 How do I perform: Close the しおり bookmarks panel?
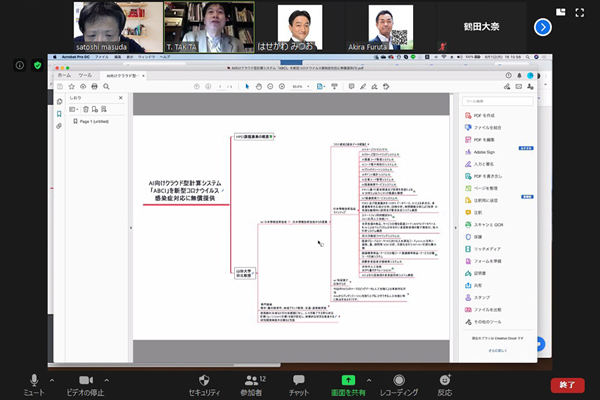pyautogui.click(x=121, y=98)
